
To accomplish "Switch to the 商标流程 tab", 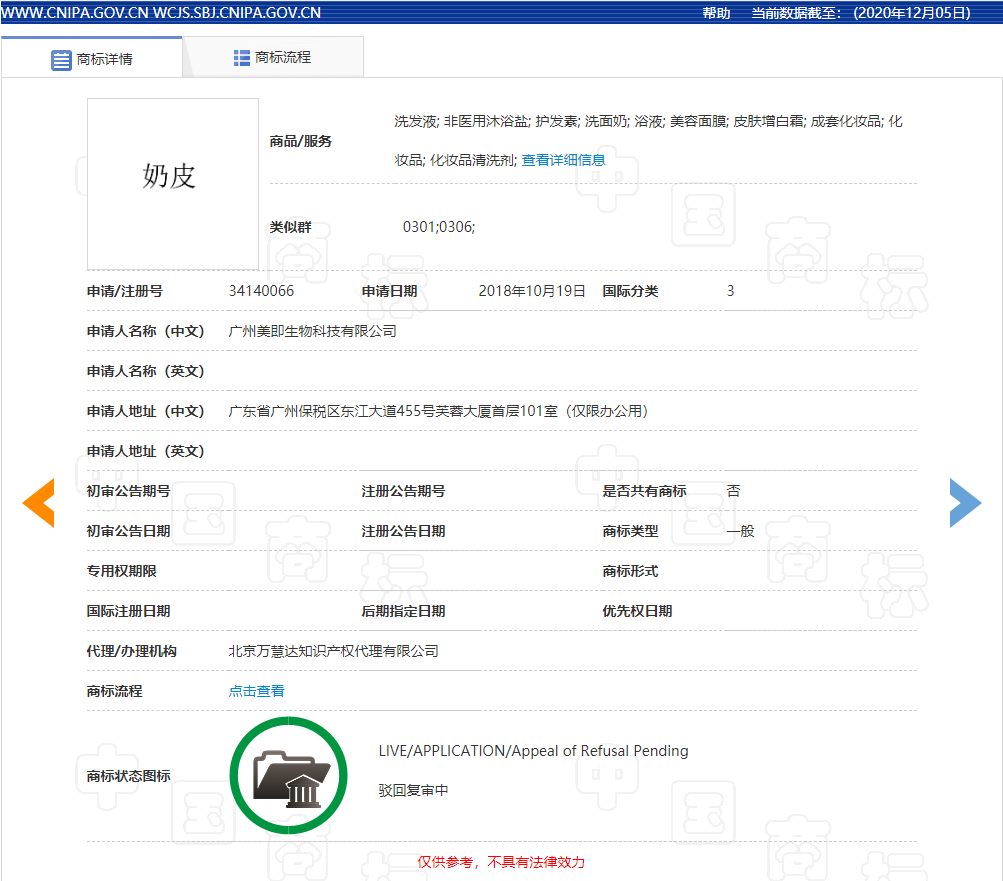I will point(283,58).
